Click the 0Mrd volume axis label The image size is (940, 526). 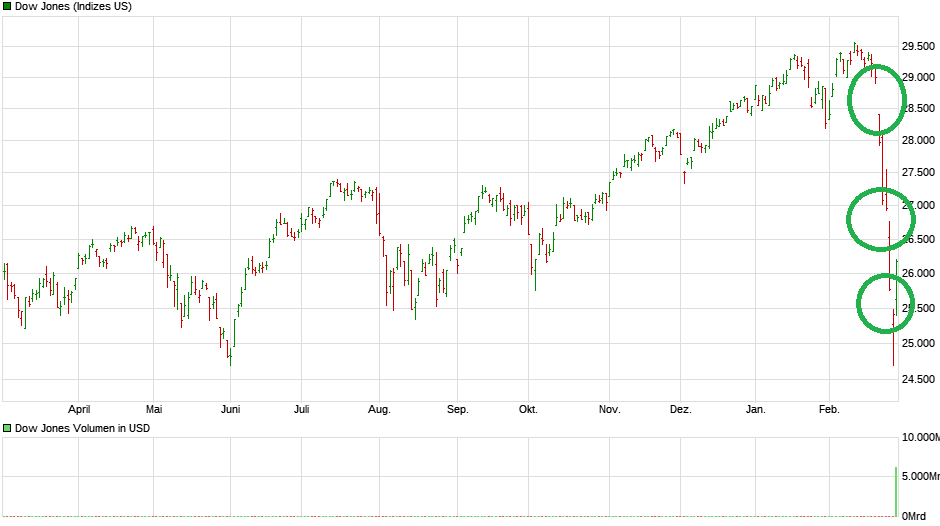coord(915,516)
